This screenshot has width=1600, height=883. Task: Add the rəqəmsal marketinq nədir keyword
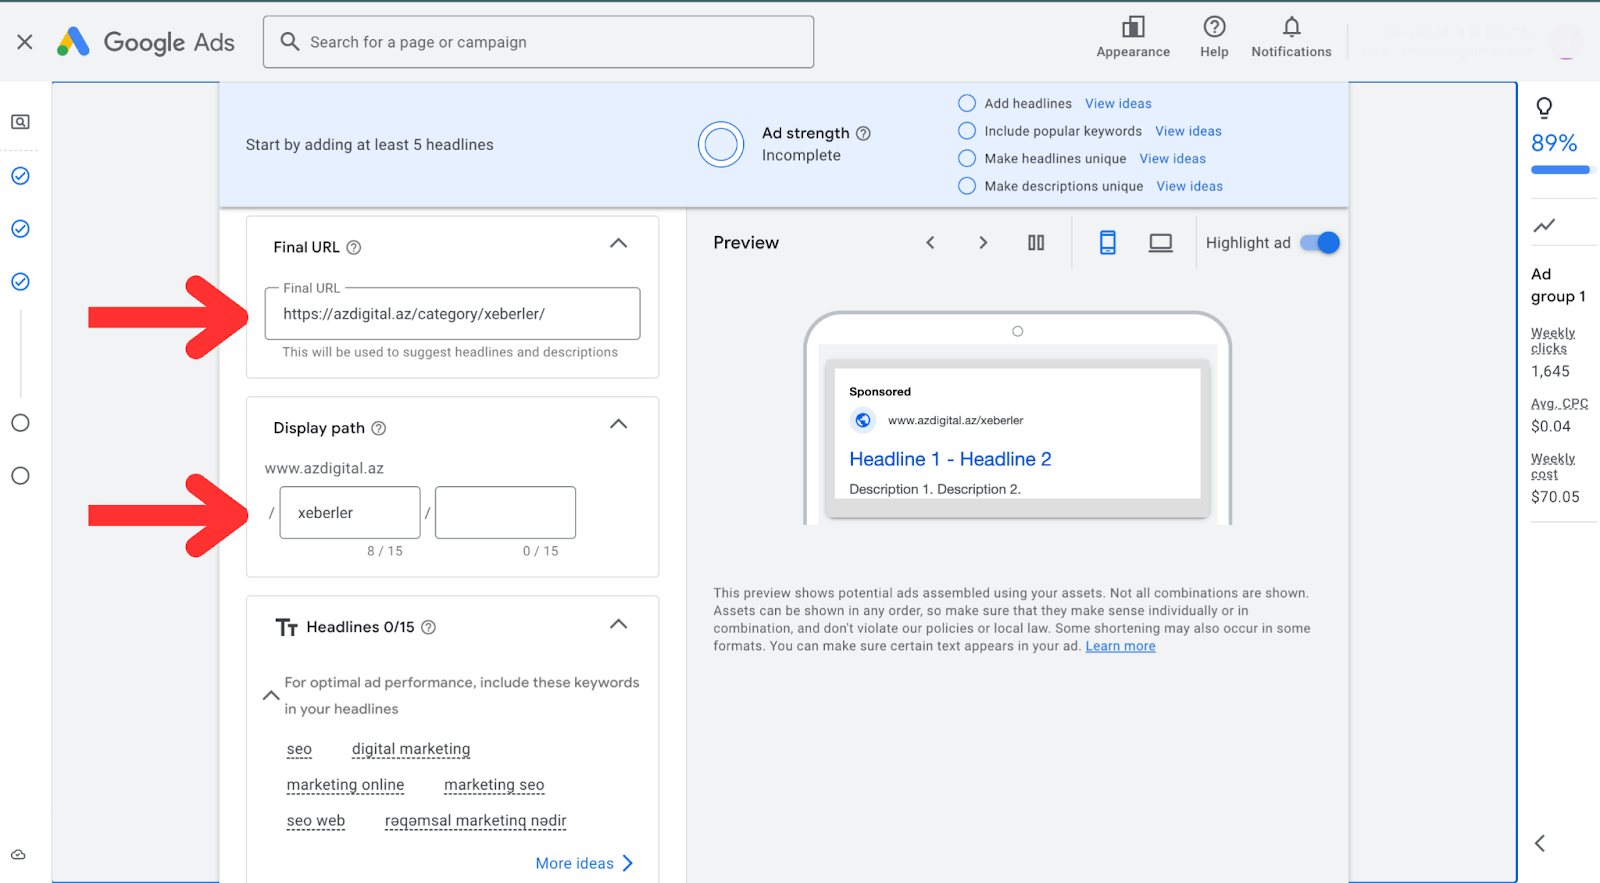point(476,821)
